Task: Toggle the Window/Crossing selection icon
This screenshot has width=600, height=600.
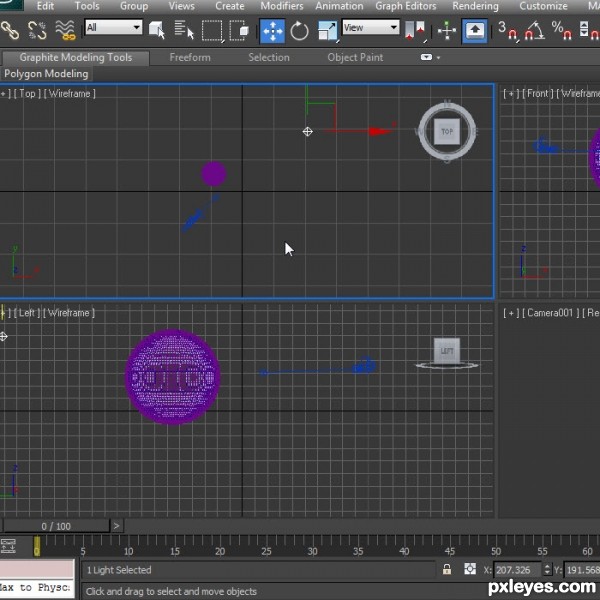Action: click(239, 31)
